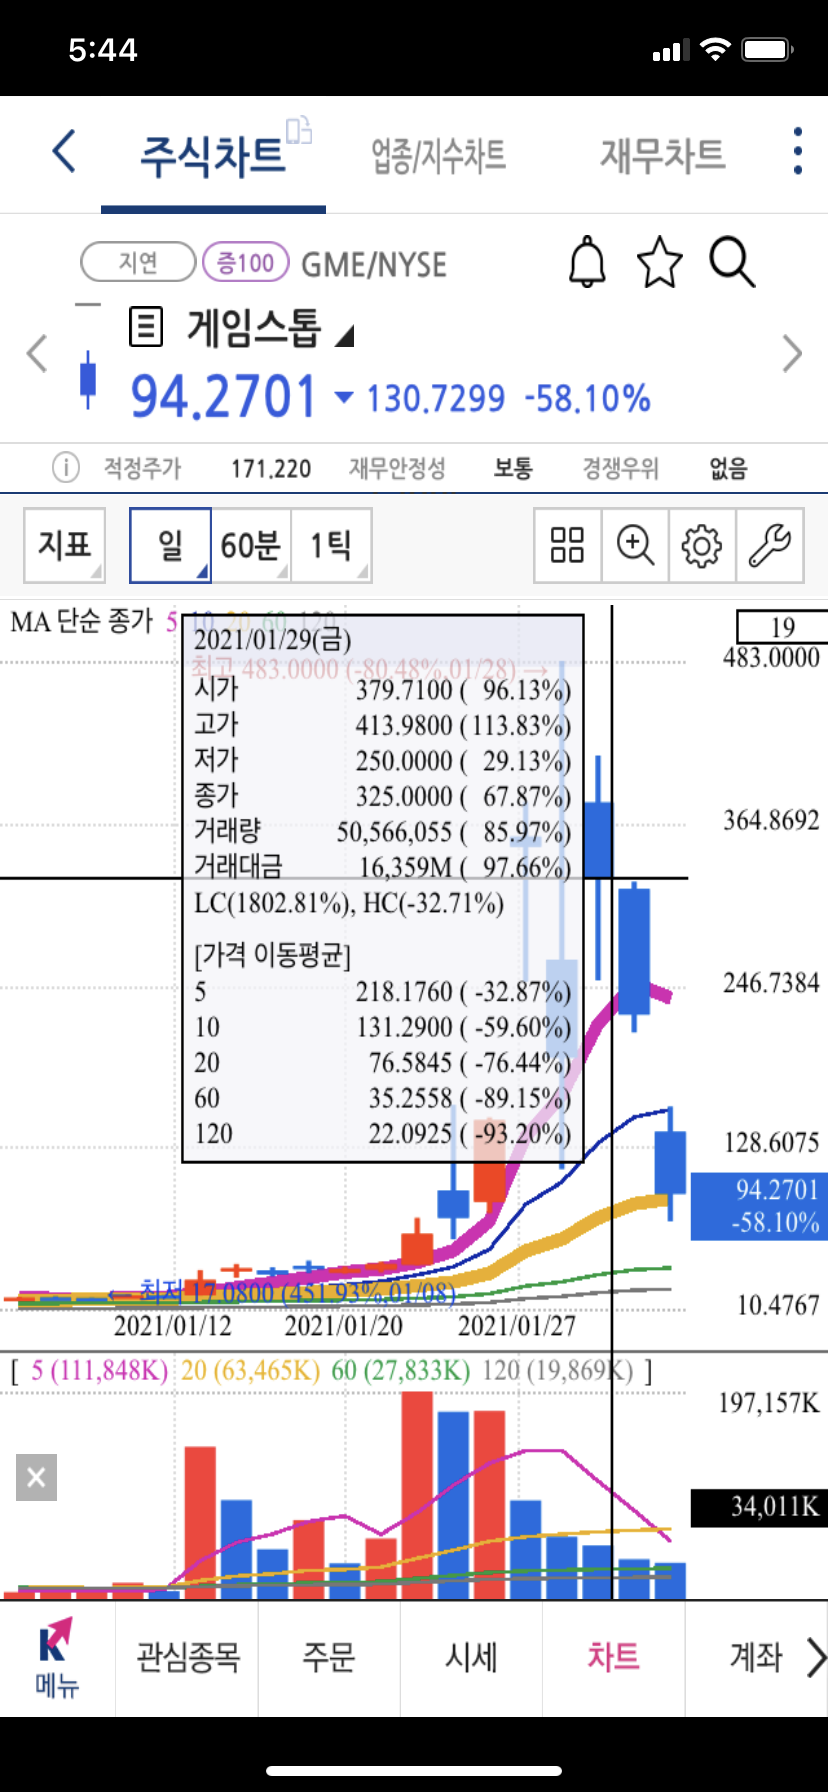
Task: Expand the 게임스톱 stock name dropdown triangle
Action: [344, 336]
